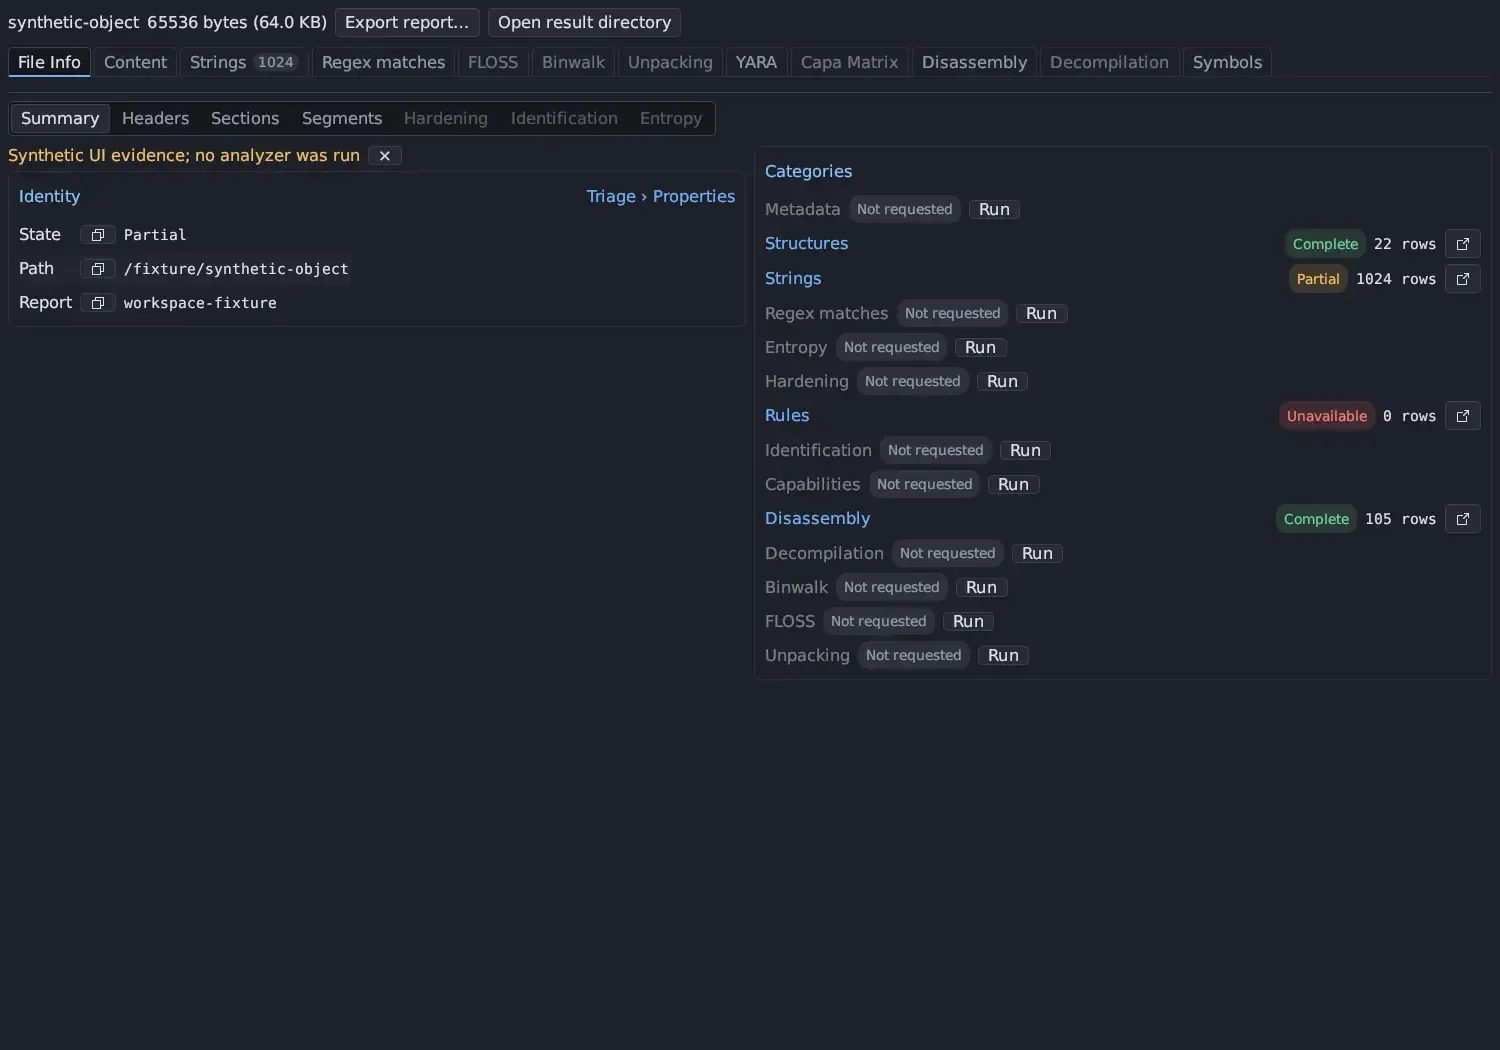This screenshot has width=1500, height=1050.
Task: Run the Metadata category
Action: [x=994, y=210]
